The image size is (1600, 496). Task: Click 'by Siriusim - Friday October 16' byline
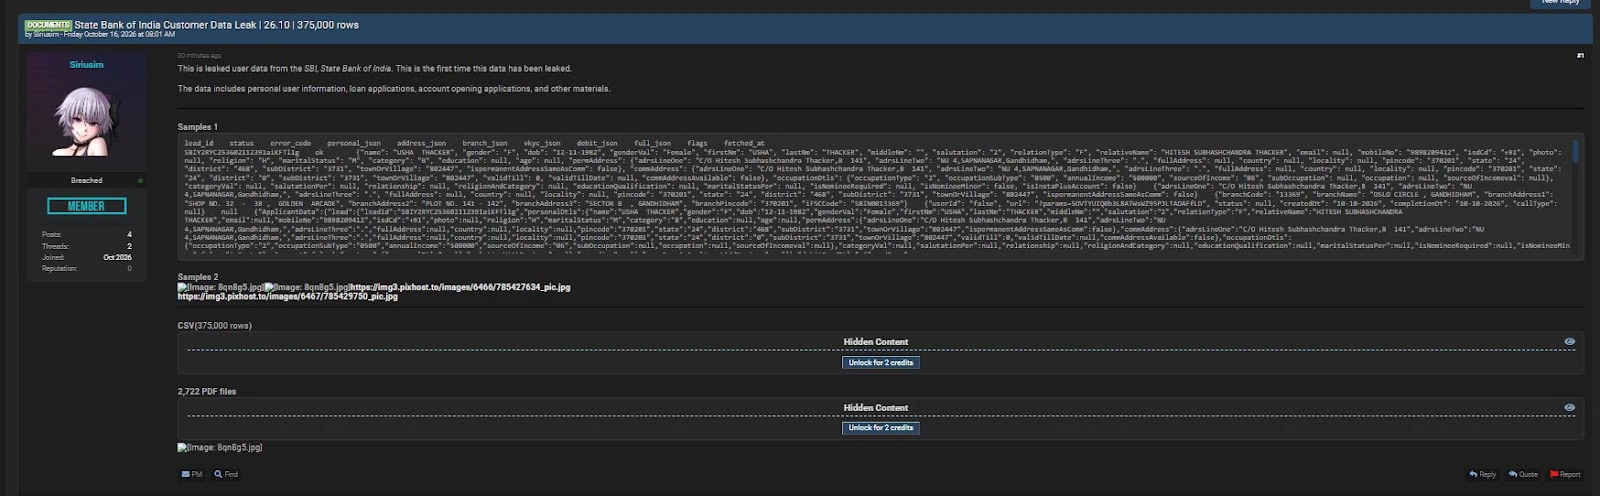point(100,35)
